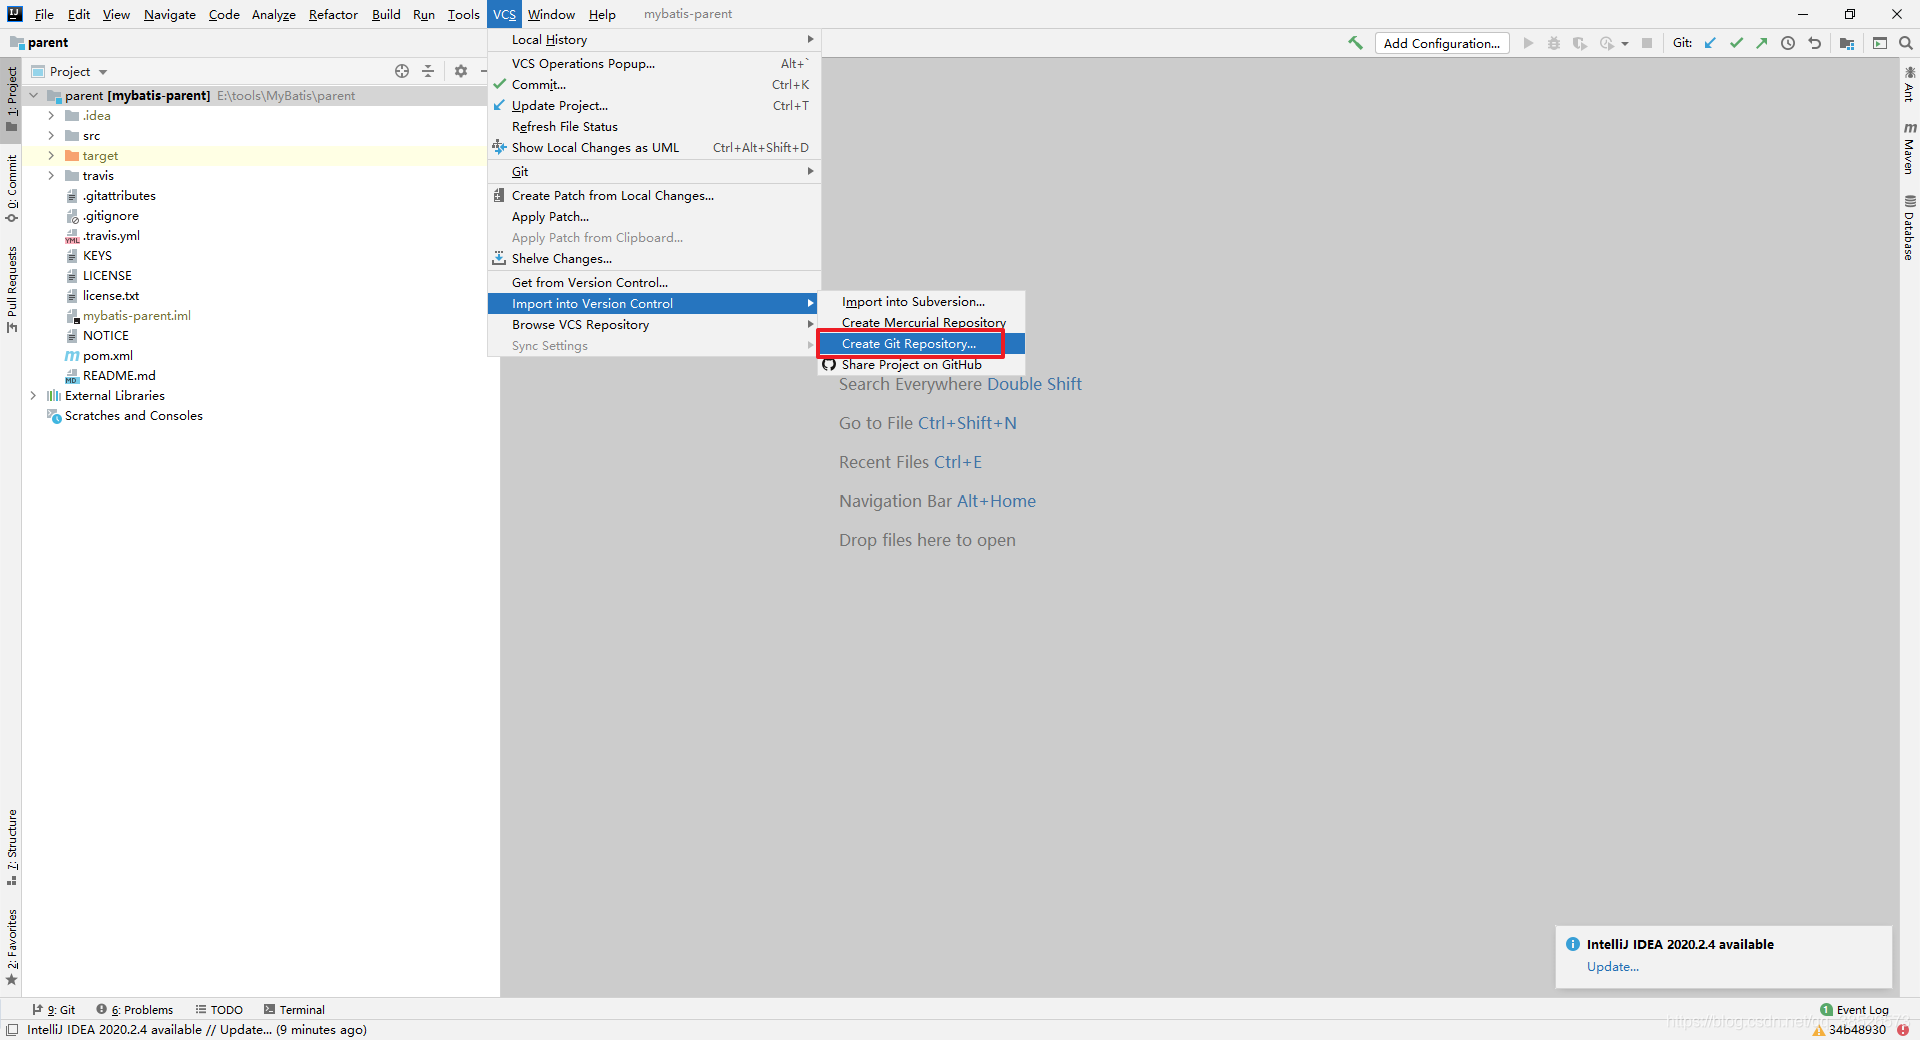
Task: Click the Run play icon in toolbar
Action: 1528,43
